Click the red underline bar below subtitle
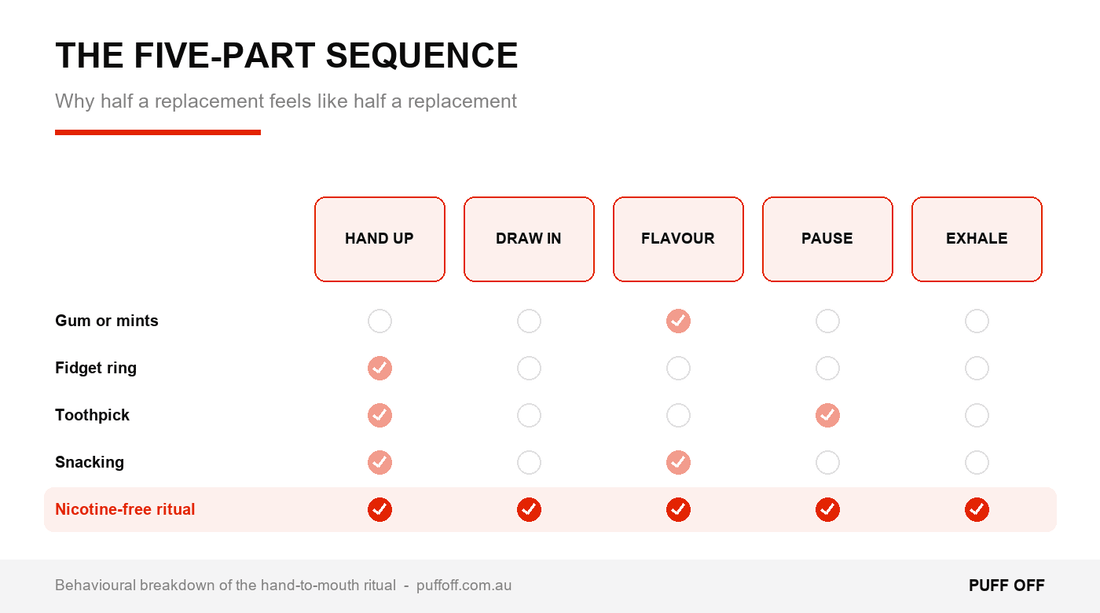 pos(158,132)
